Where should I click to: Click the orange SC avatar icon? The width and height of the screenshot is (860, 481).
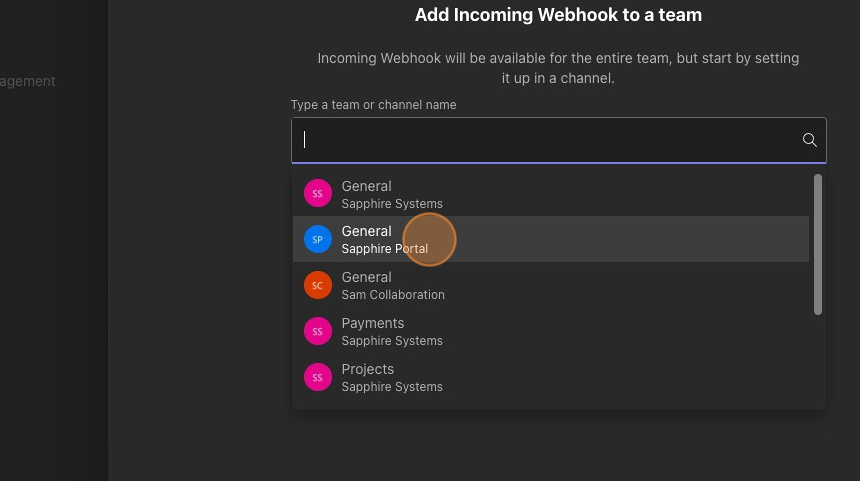317,286
